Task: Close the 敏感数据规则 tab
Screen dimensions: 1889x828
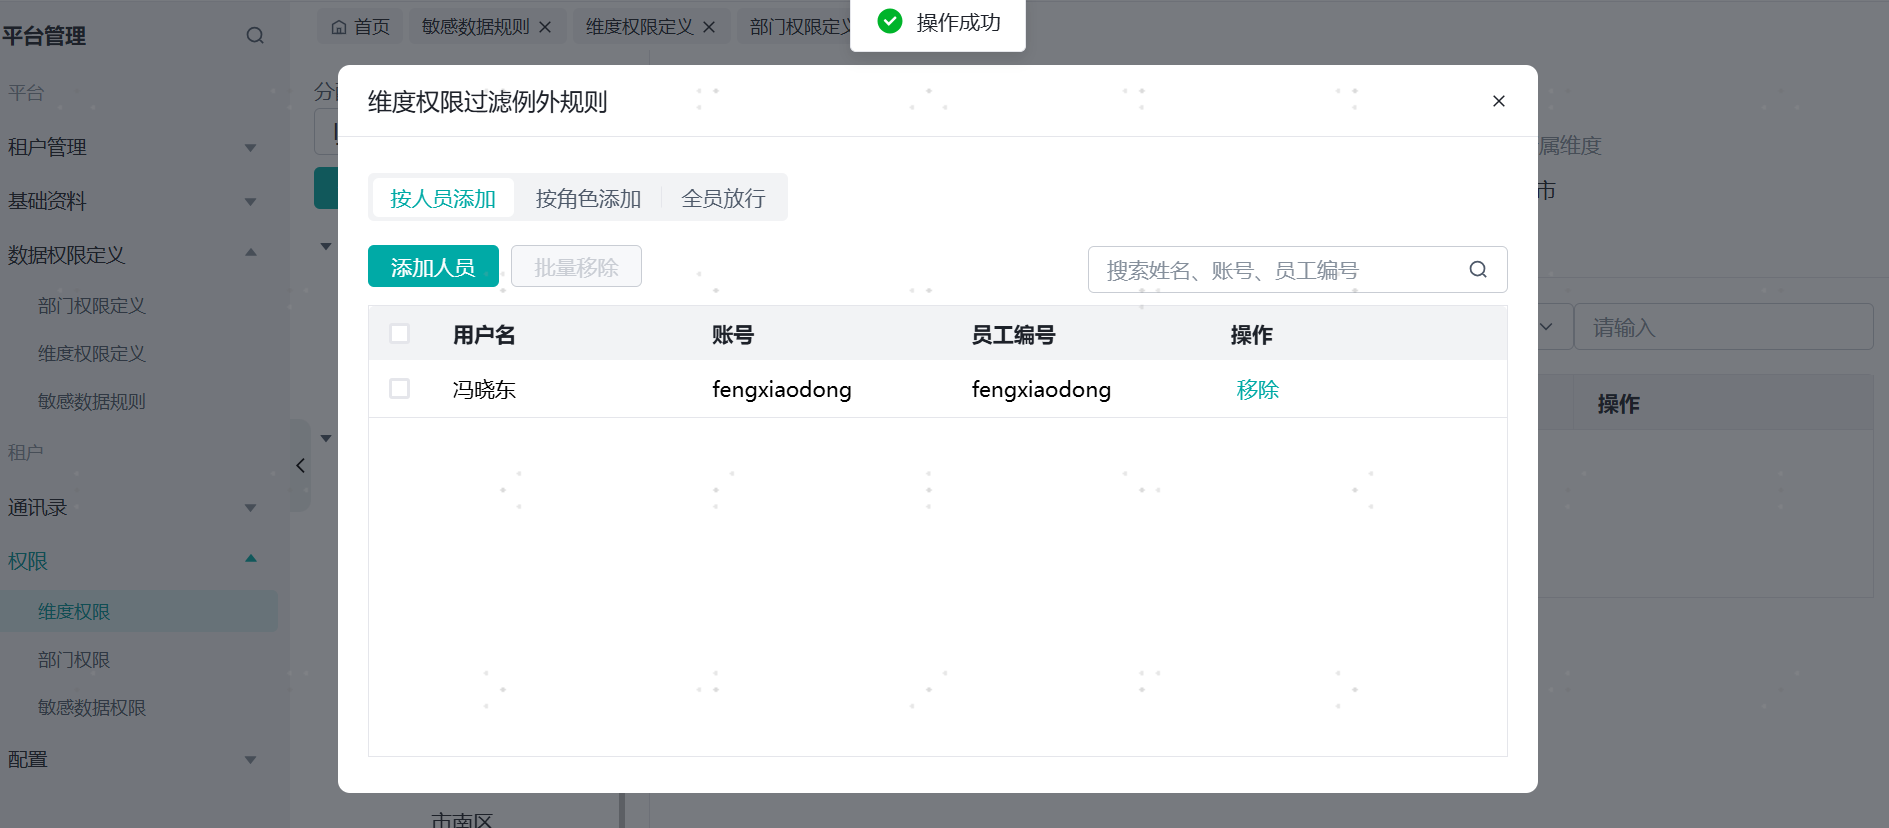Action: point(545,27)
